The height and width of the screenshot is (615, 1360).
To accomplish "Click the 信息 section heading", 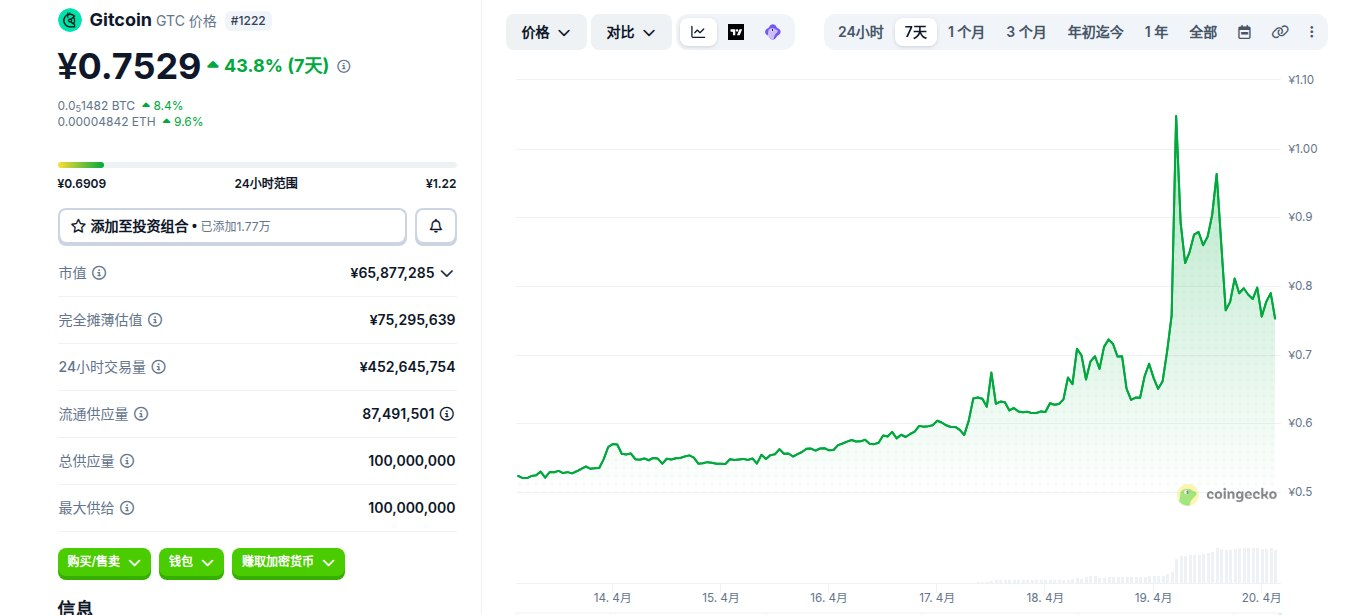I will pyautogui.click(x=76, y=607).
